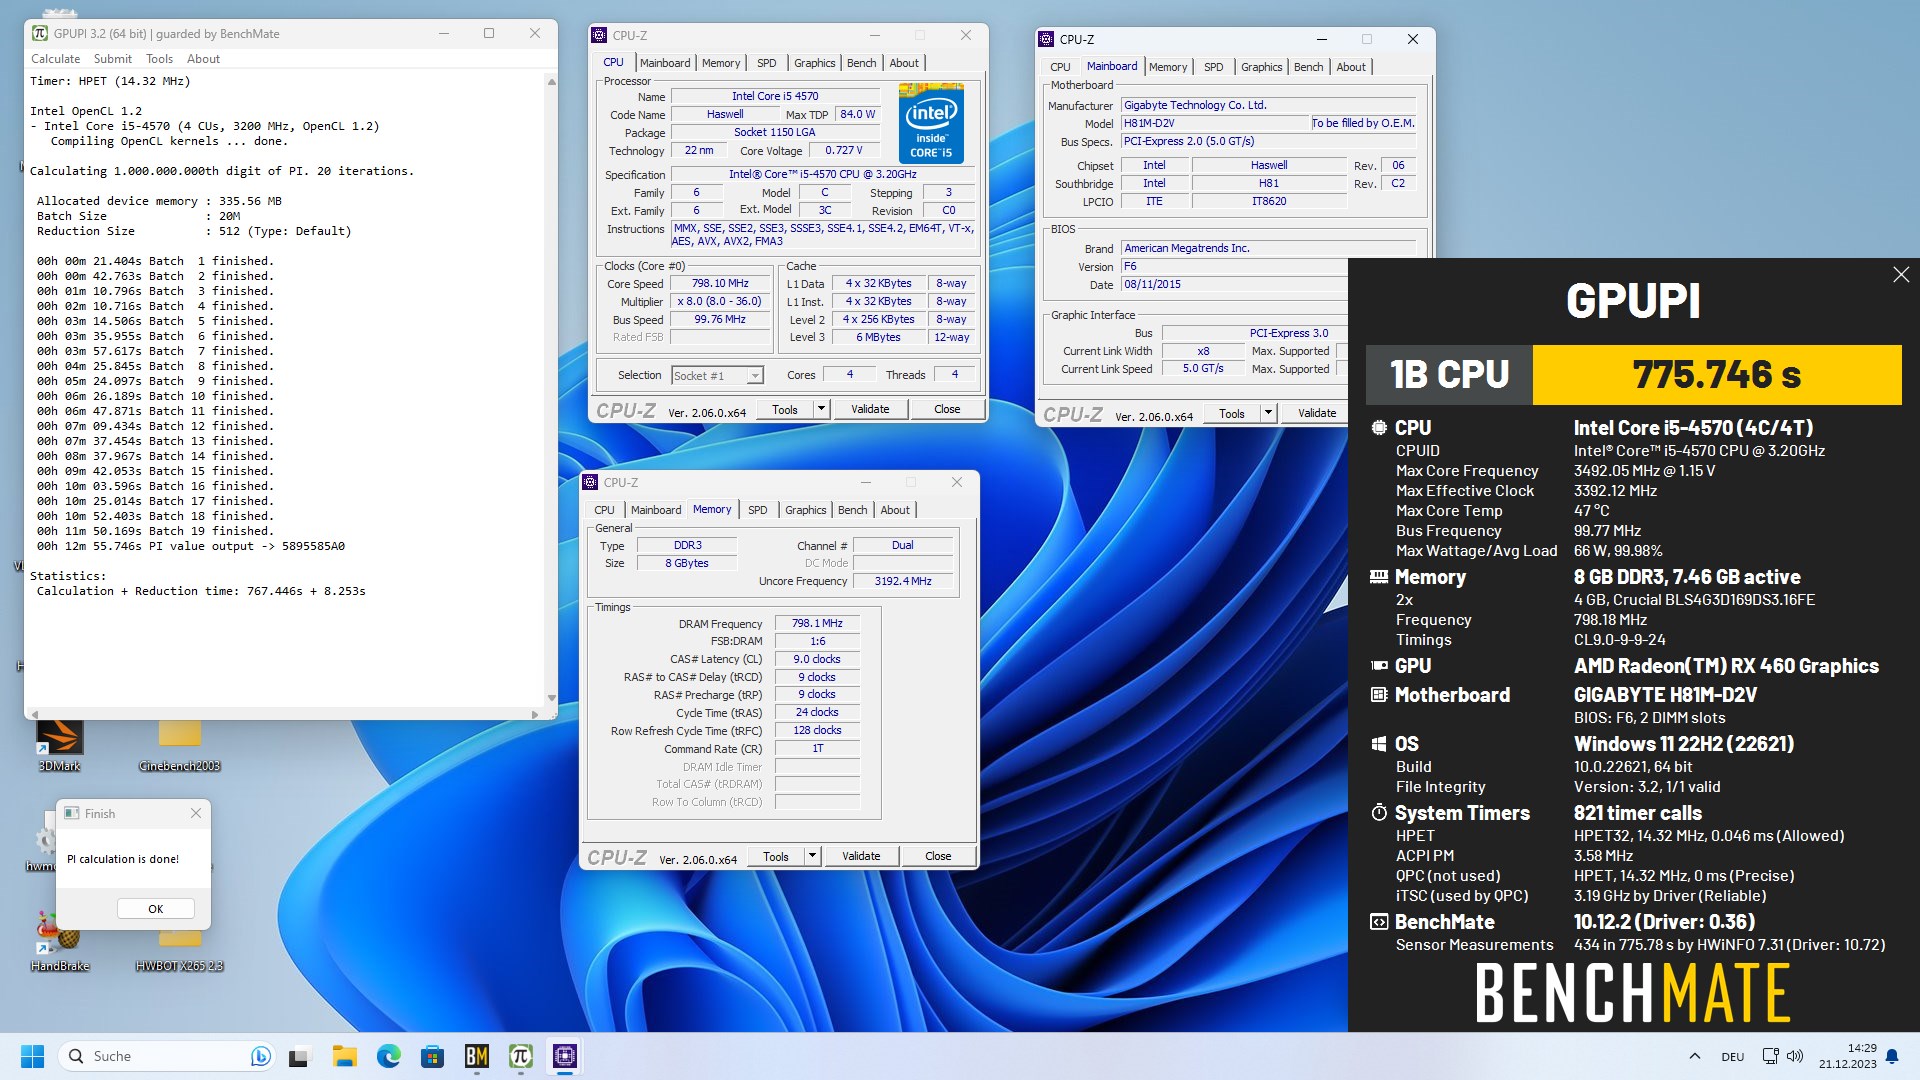Open the Submit menu in GPUPI
The width and height of the screenshot is (1920, 1080).
point(112,59)
